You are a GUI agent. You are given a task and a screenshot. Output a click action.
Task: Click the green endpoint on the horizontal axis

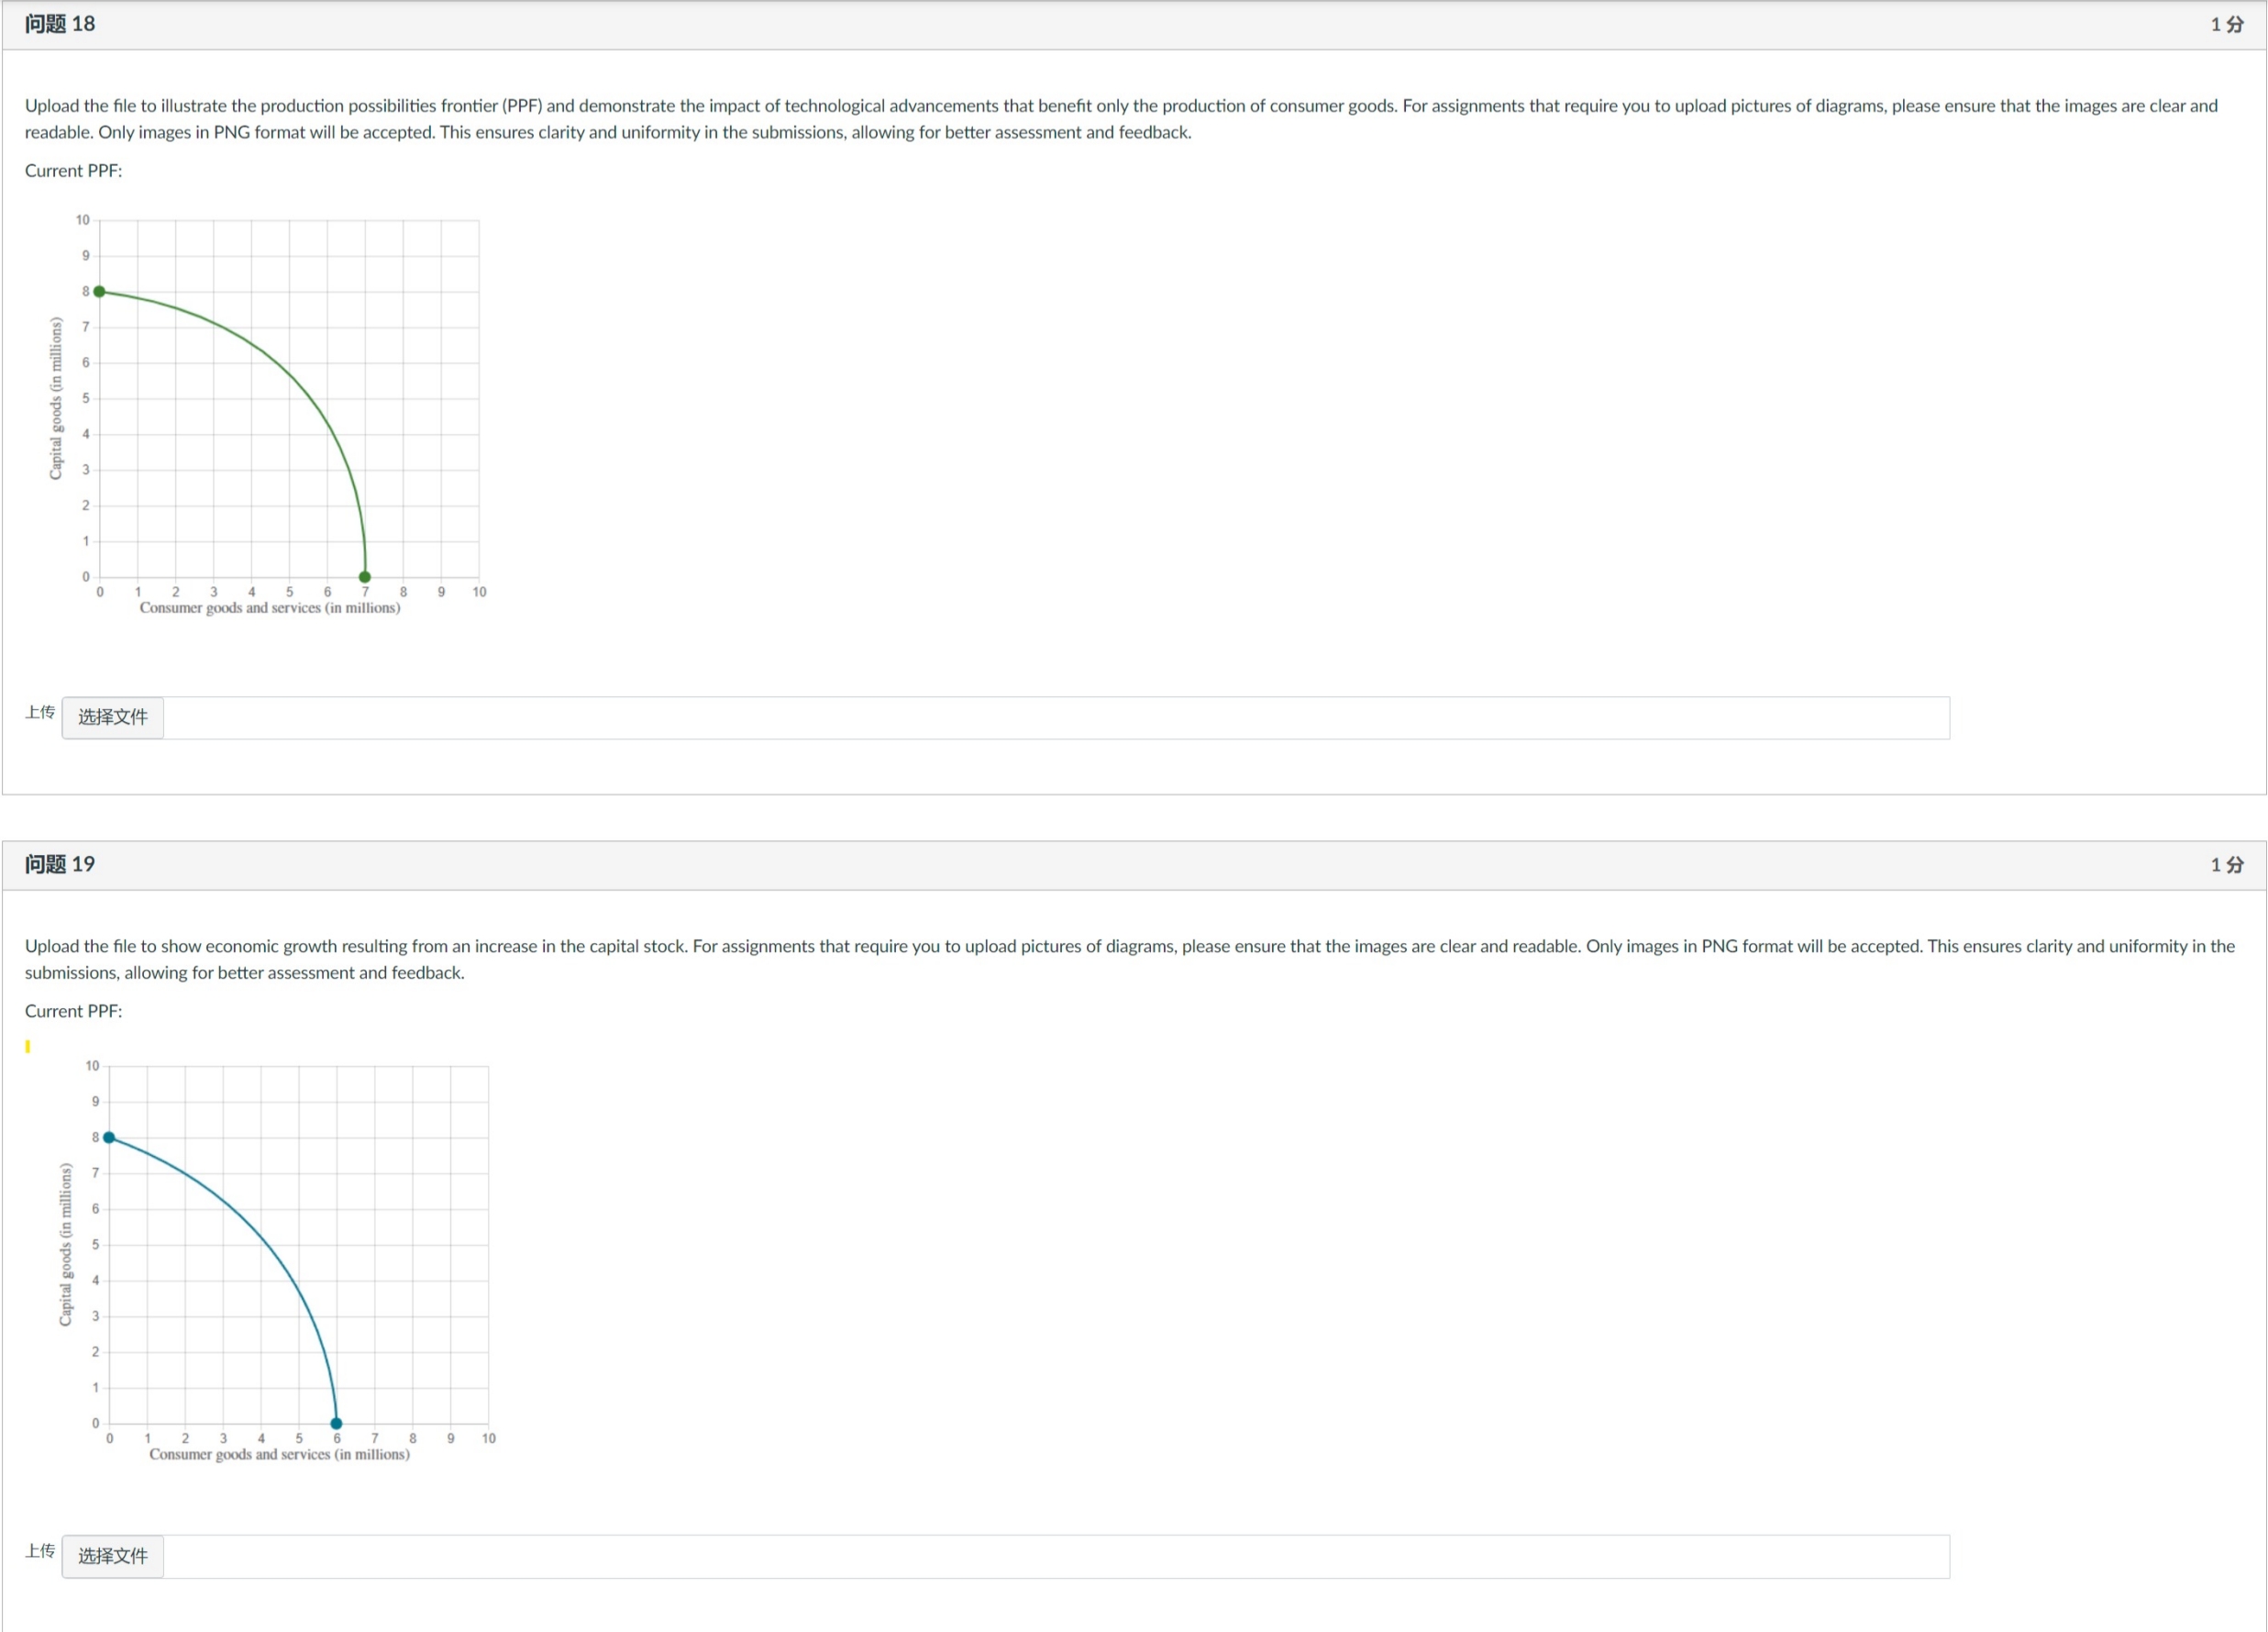(x=365, y=575)
